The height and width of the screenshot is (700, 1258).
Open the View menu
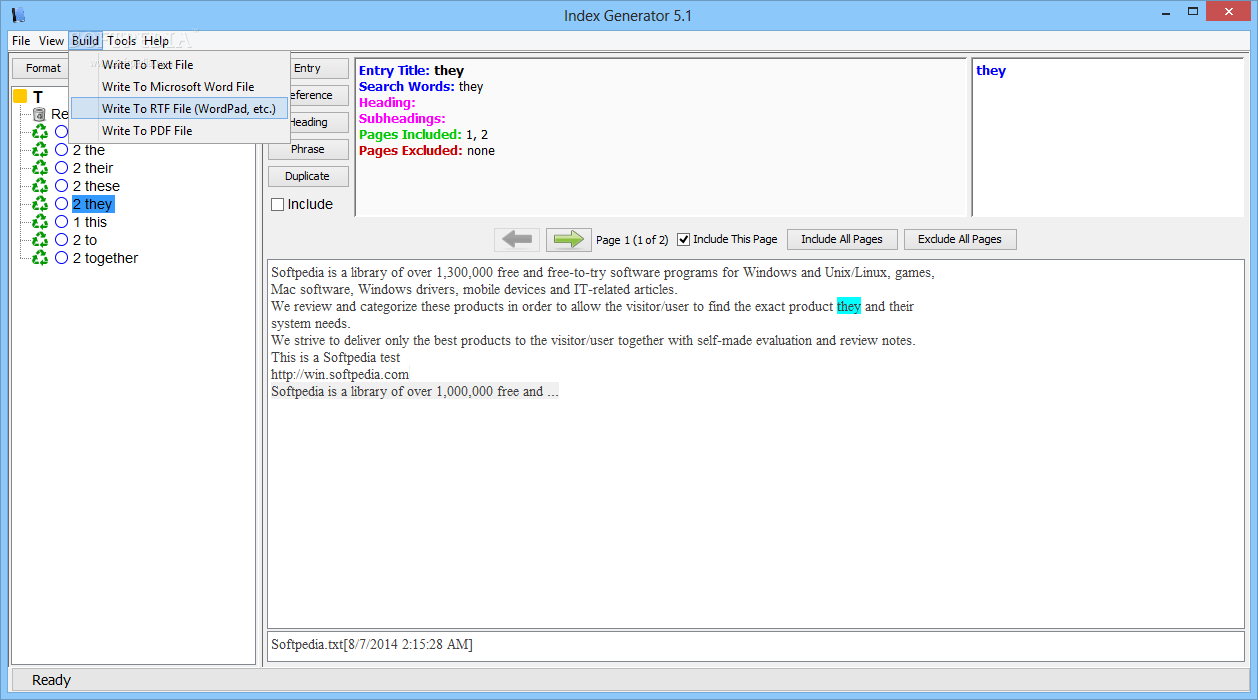[51, 41]
